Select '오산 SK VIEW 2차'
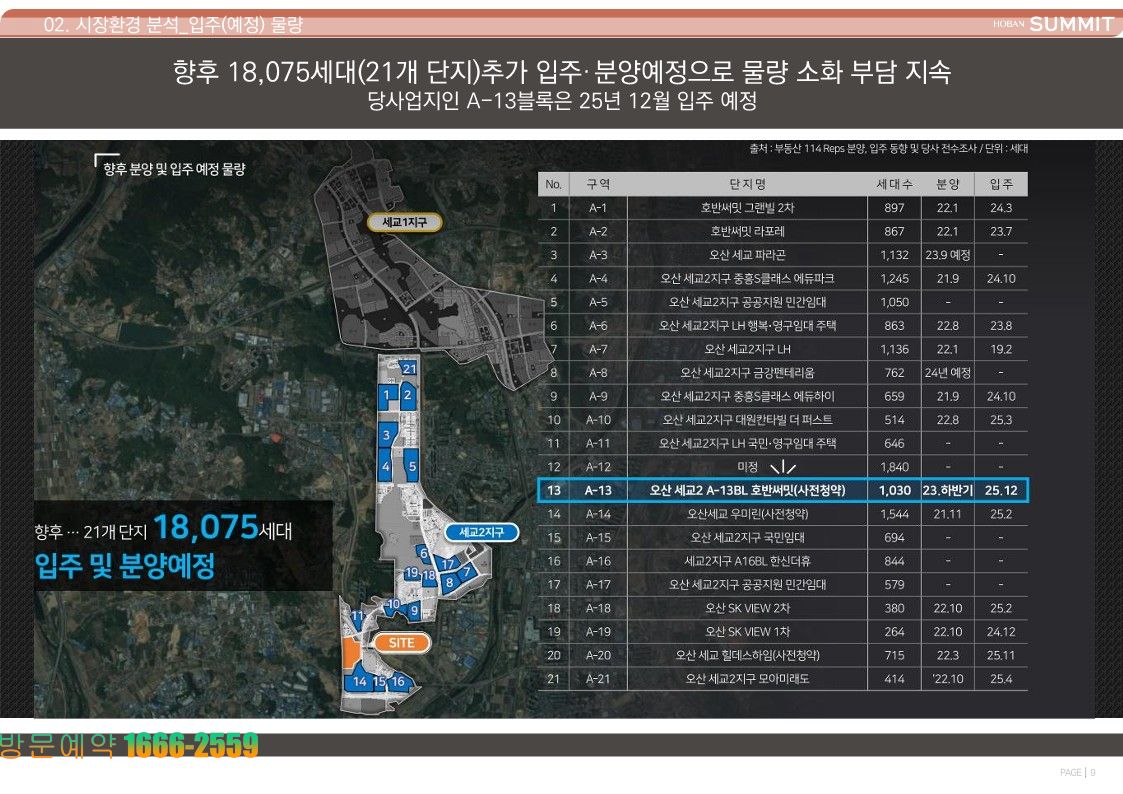 click(x=747, y=609)
